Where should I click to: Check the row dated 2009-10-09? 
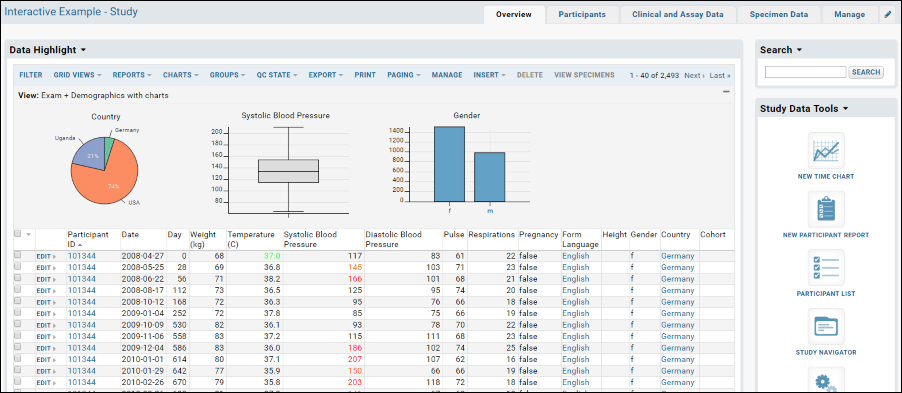(x=17, y=324)
